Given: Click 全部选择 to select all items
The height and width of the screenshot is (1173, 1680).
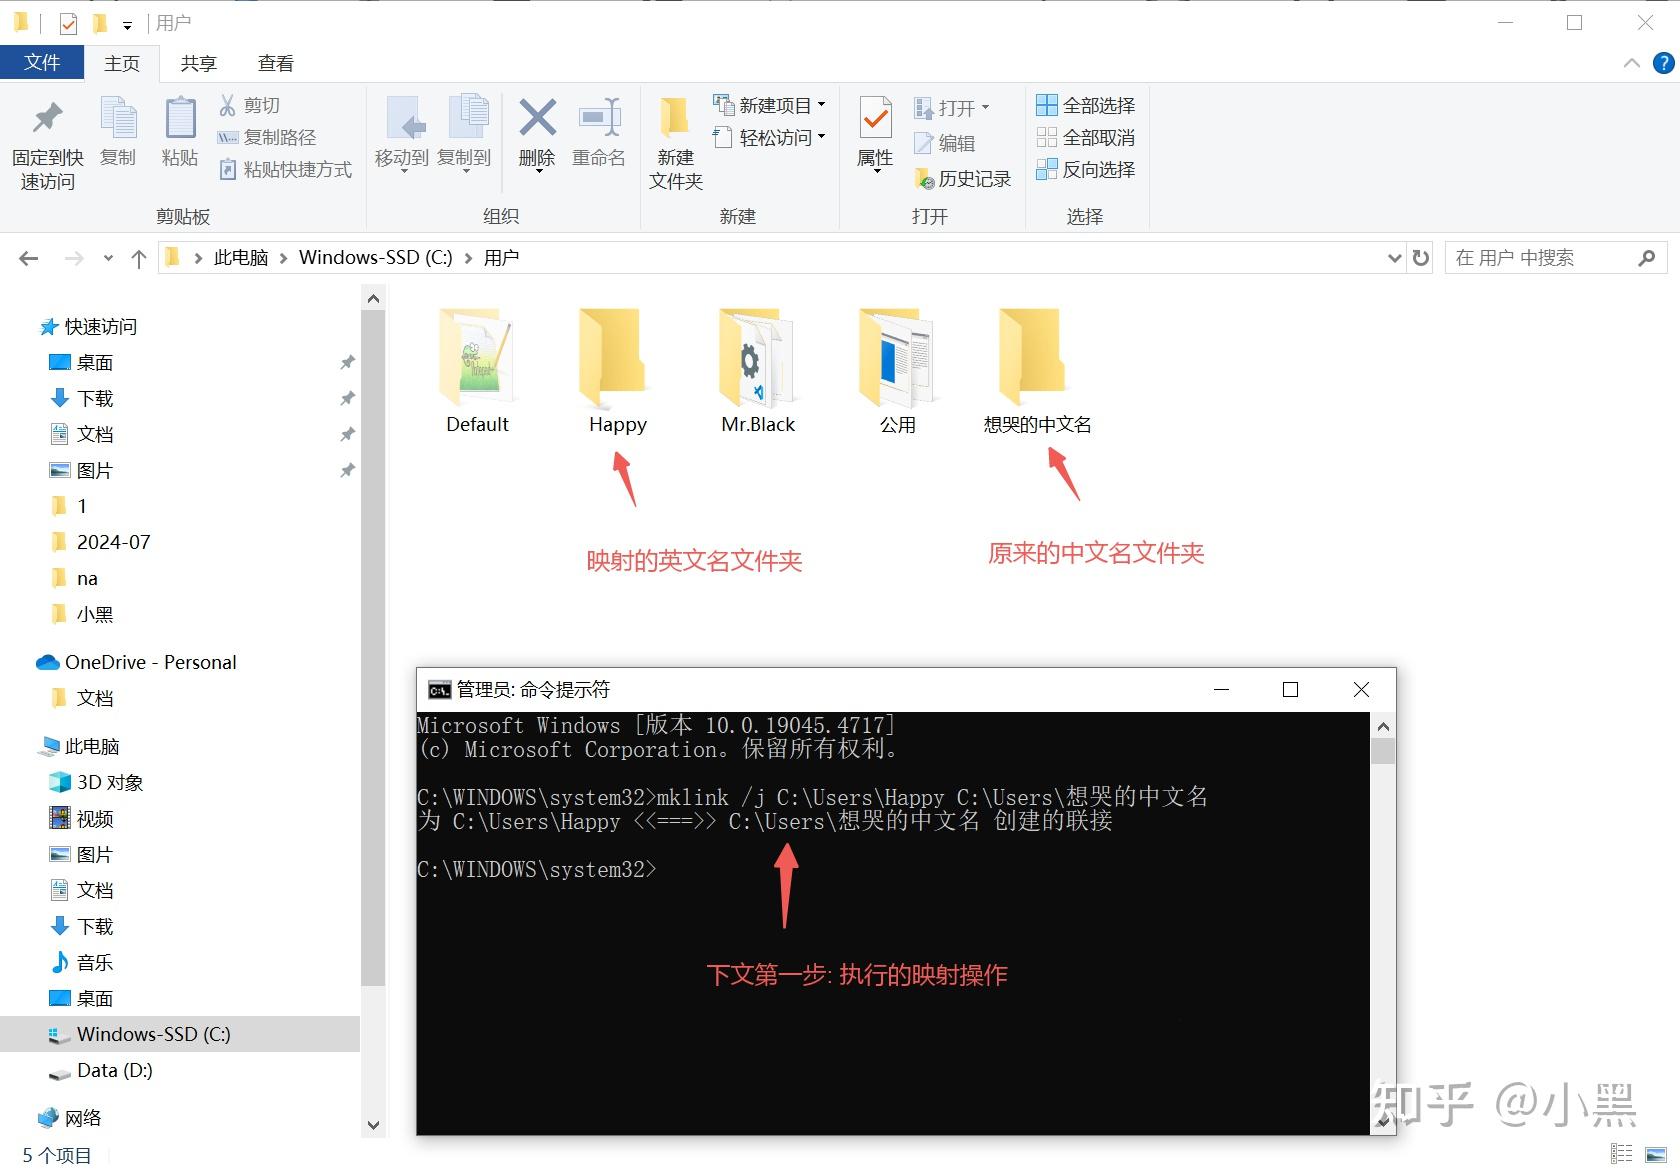Looking at the screenshot, I should tap(1086, 104).
